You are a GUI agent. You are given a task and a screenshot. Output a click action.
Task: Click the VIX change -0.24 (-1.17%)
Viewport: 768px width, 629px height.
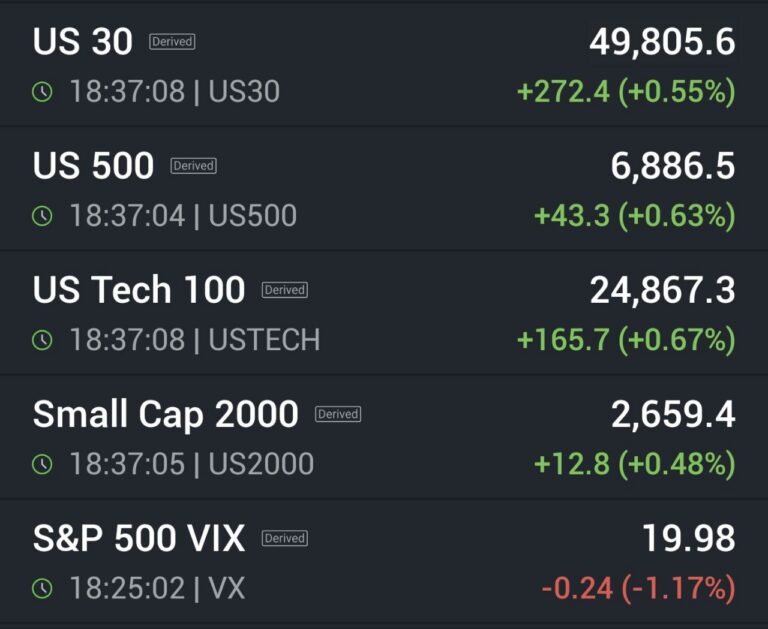[638, 588]
